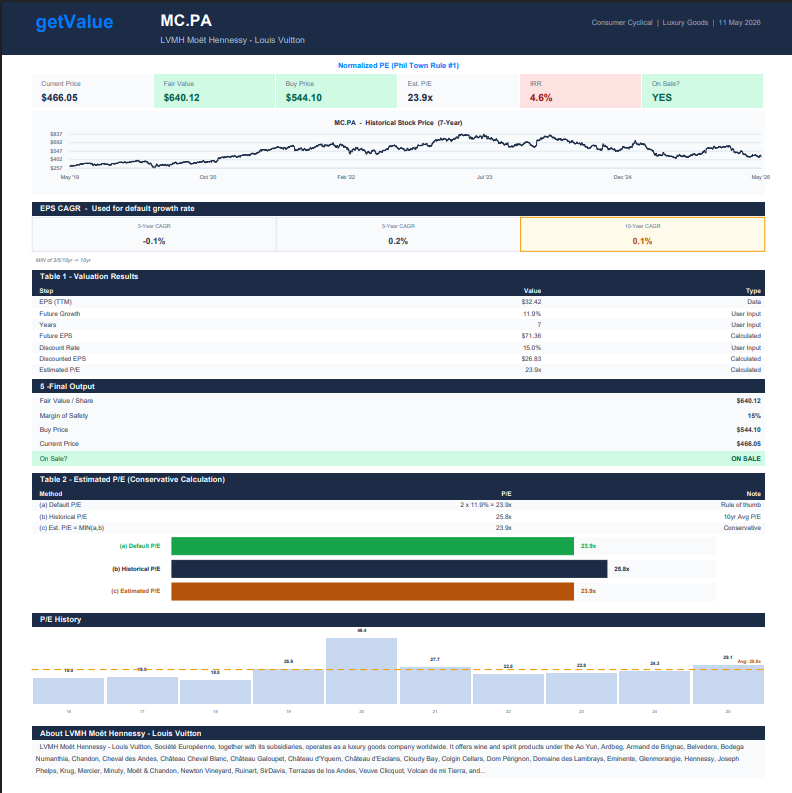Click the Future Growth value 11.9%

coord(532,314)
